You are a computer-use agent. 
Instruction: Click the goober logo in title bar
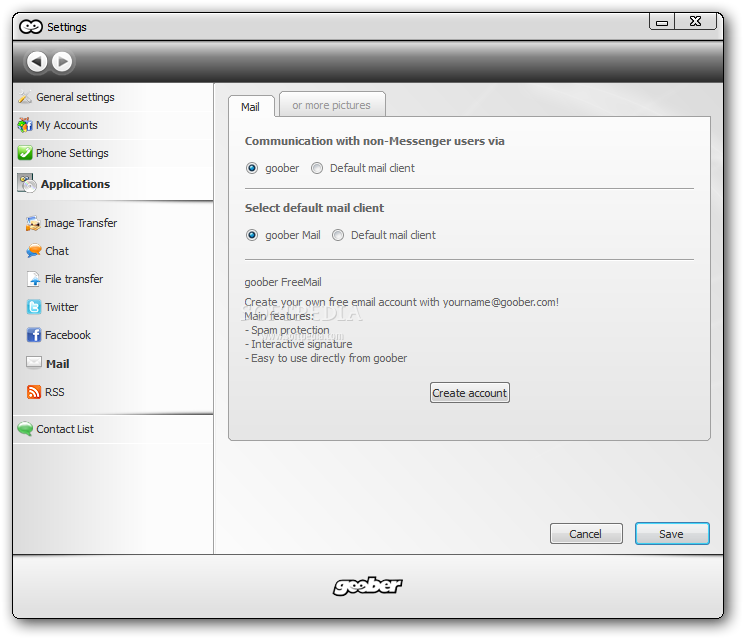tap(31, 27)
